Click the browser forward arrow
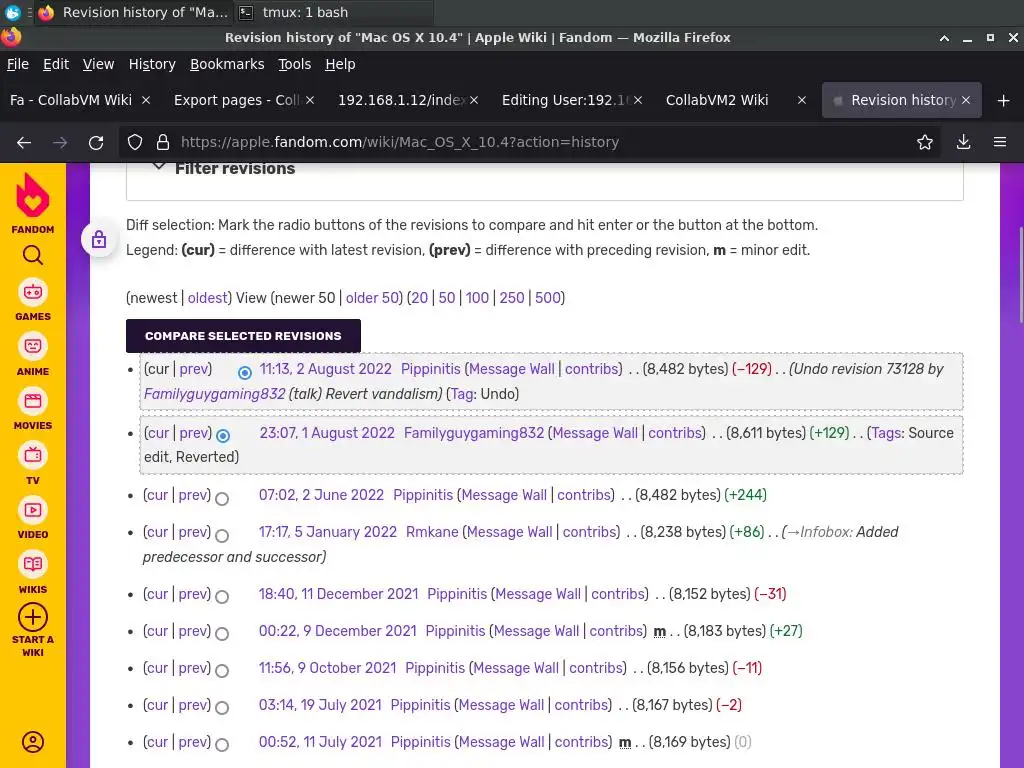The image size is (1024, 768). (x=60, y=142)
